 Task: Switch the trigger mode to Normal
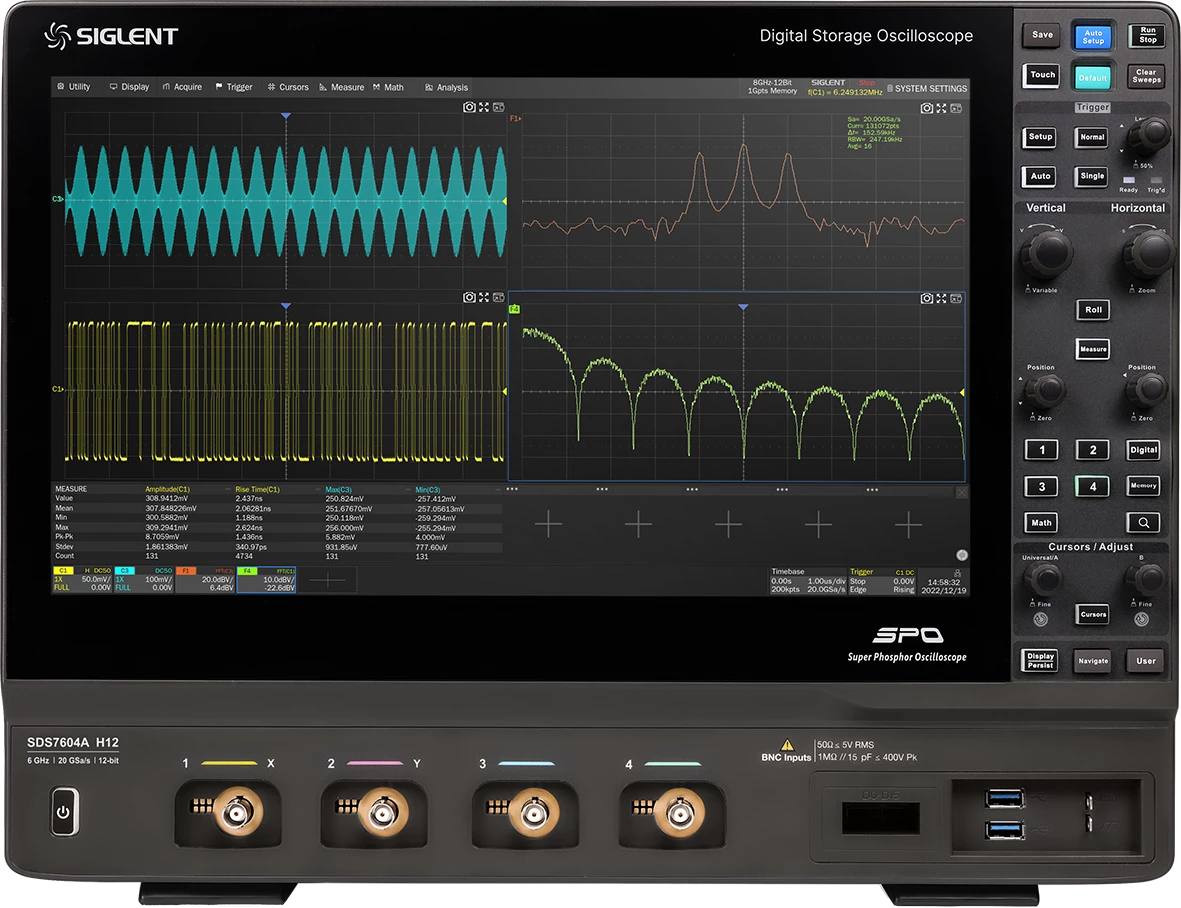tap(1092, 137)
